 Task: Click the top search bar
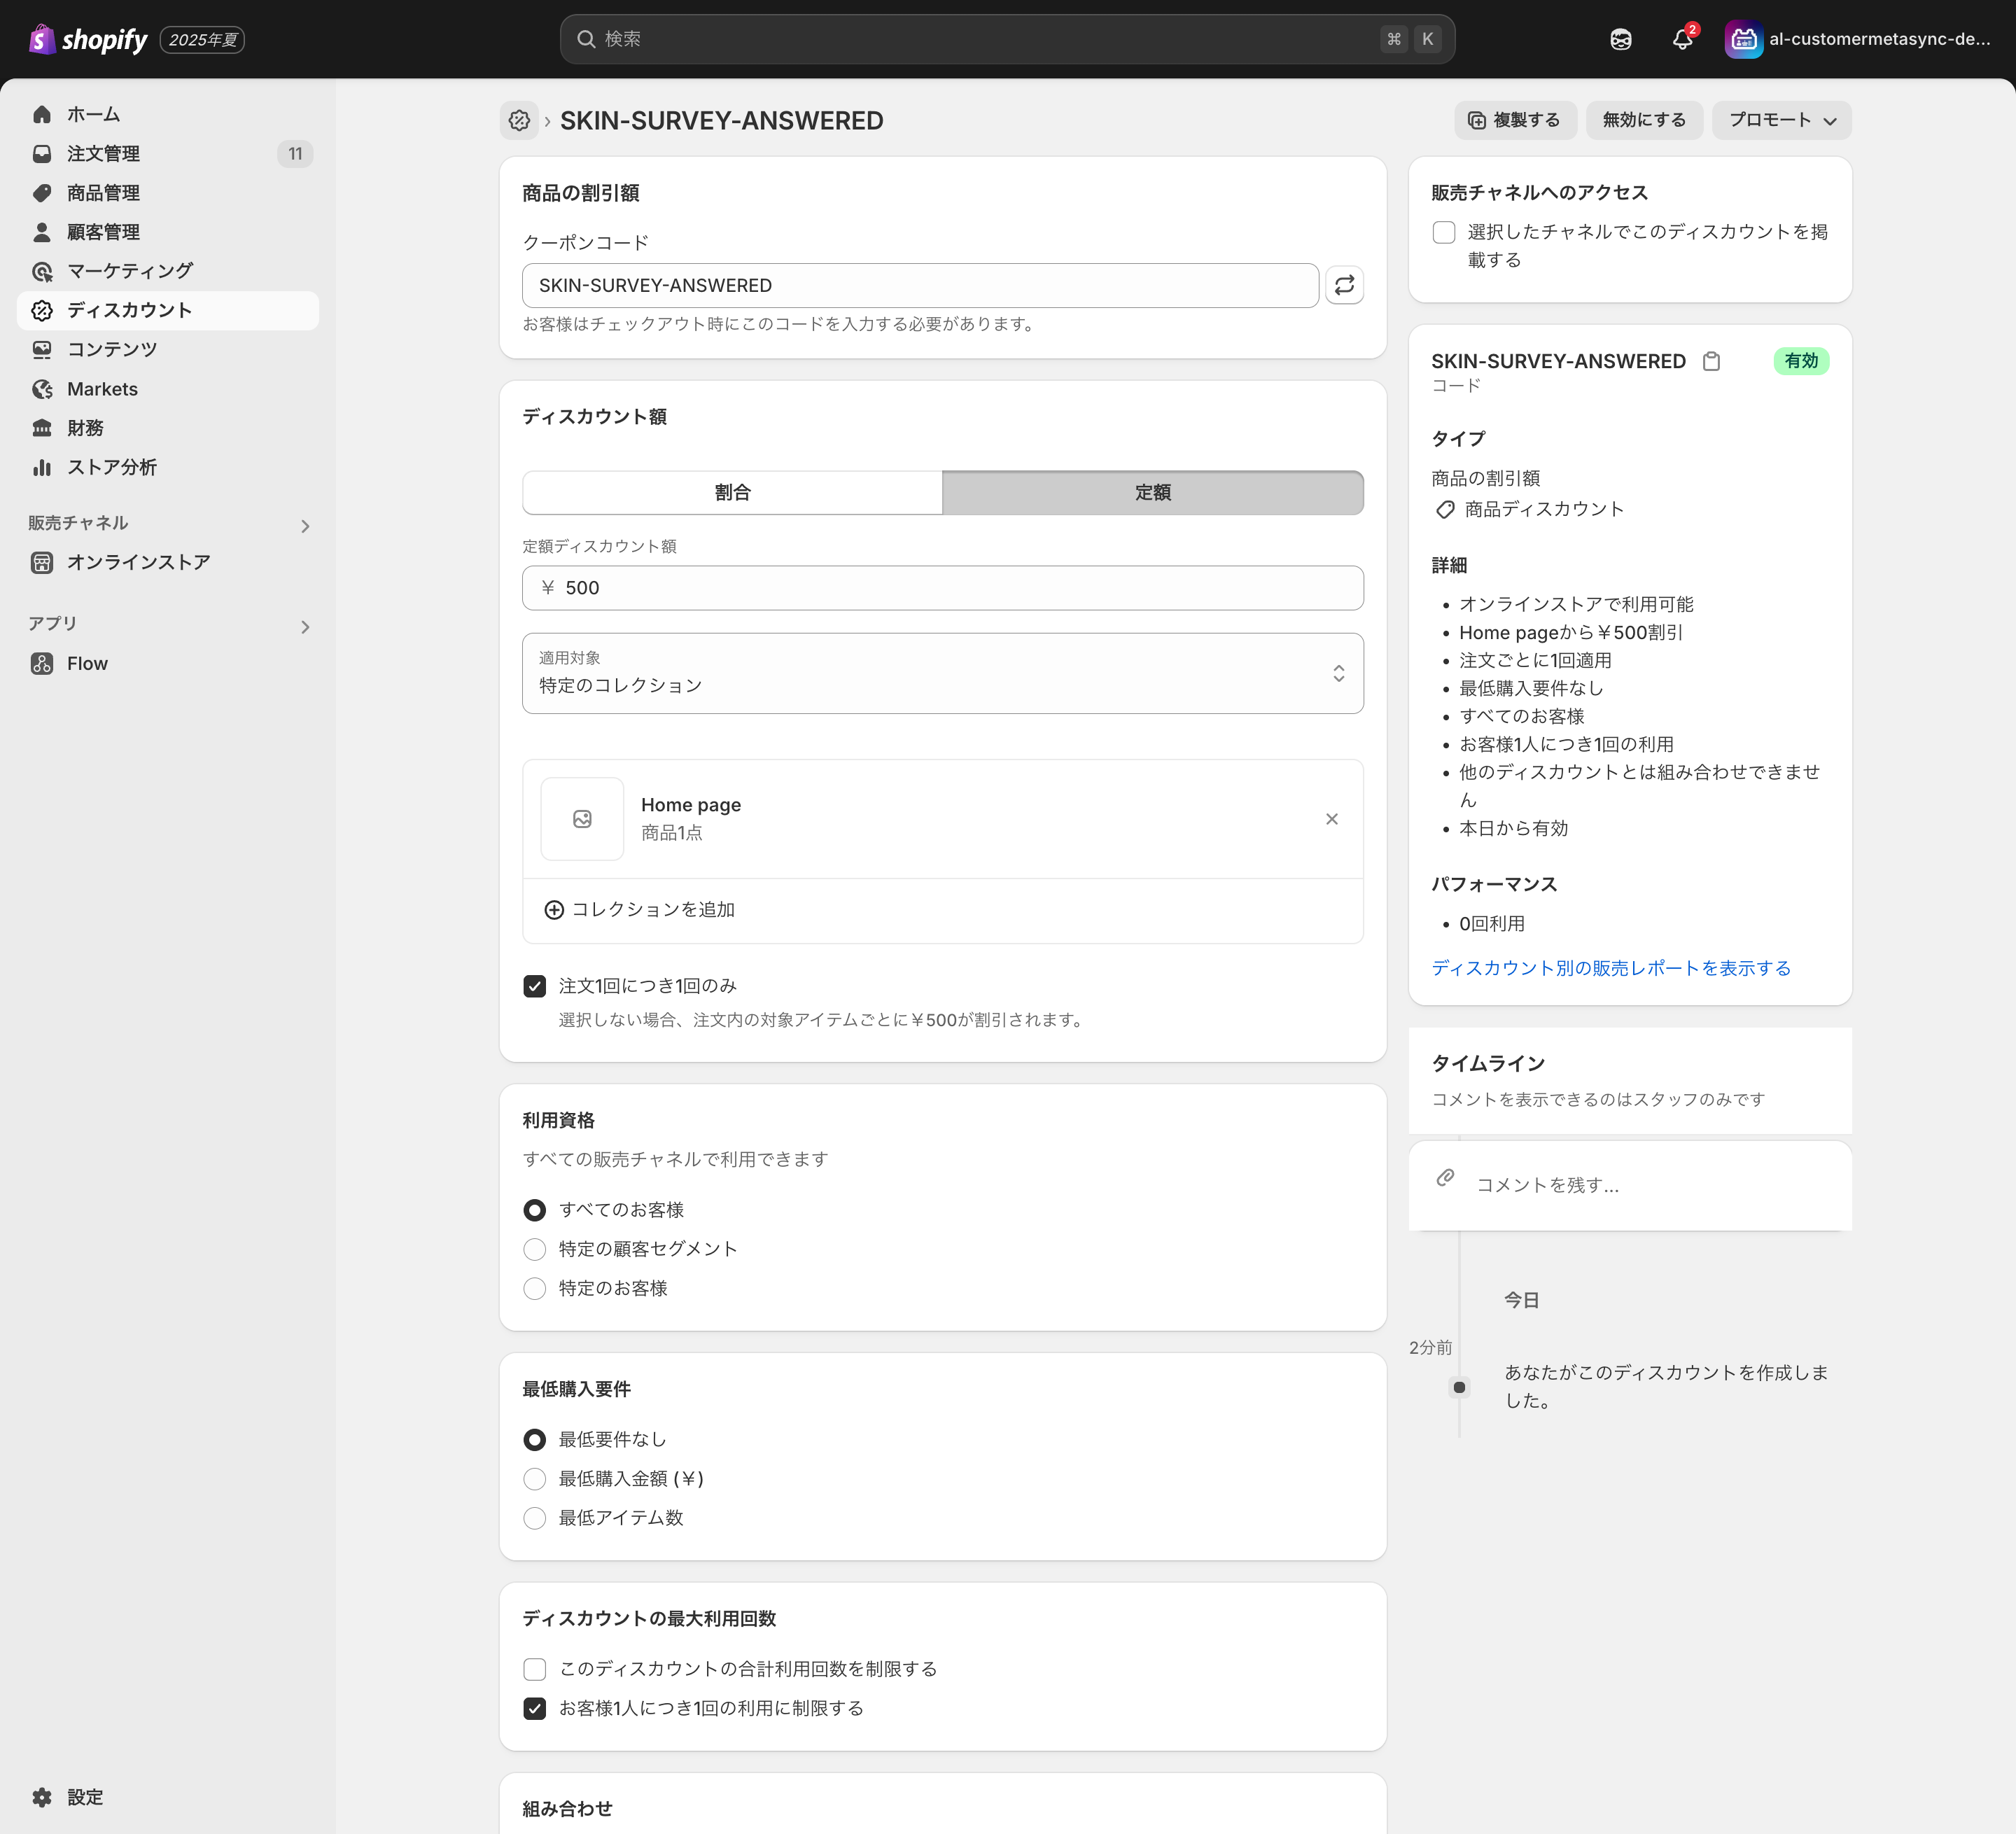(x=1007, y=39)
